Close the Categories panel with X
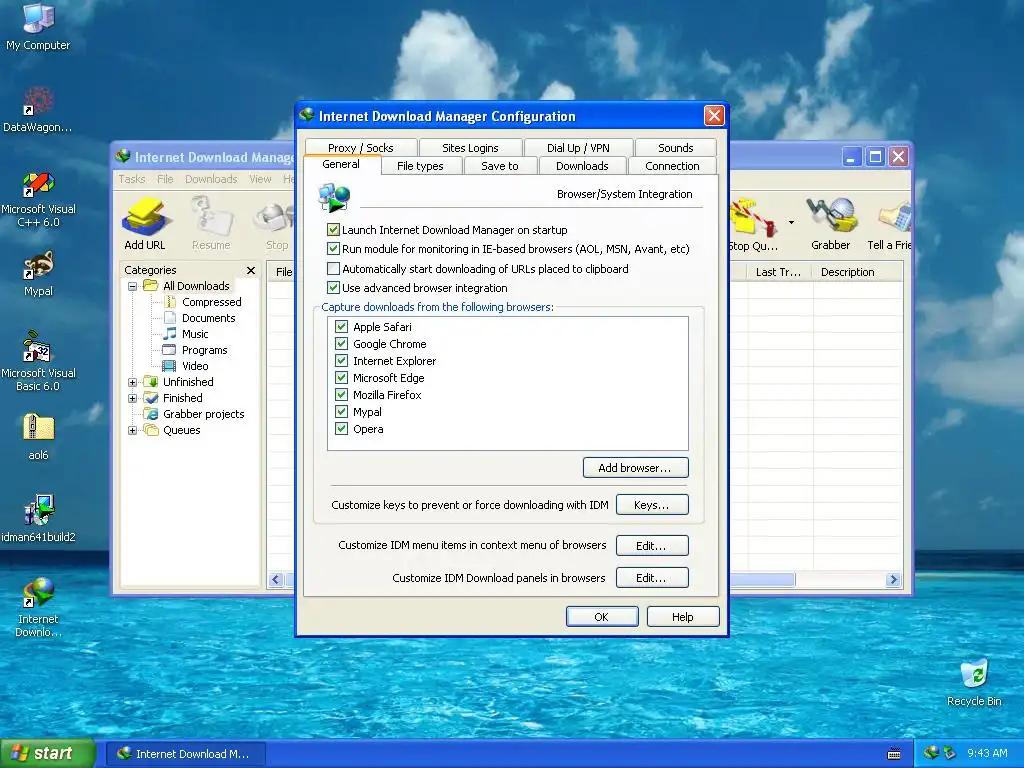Image resolution: width=1024 pixels, height=768 pixels. coord(251,270)
